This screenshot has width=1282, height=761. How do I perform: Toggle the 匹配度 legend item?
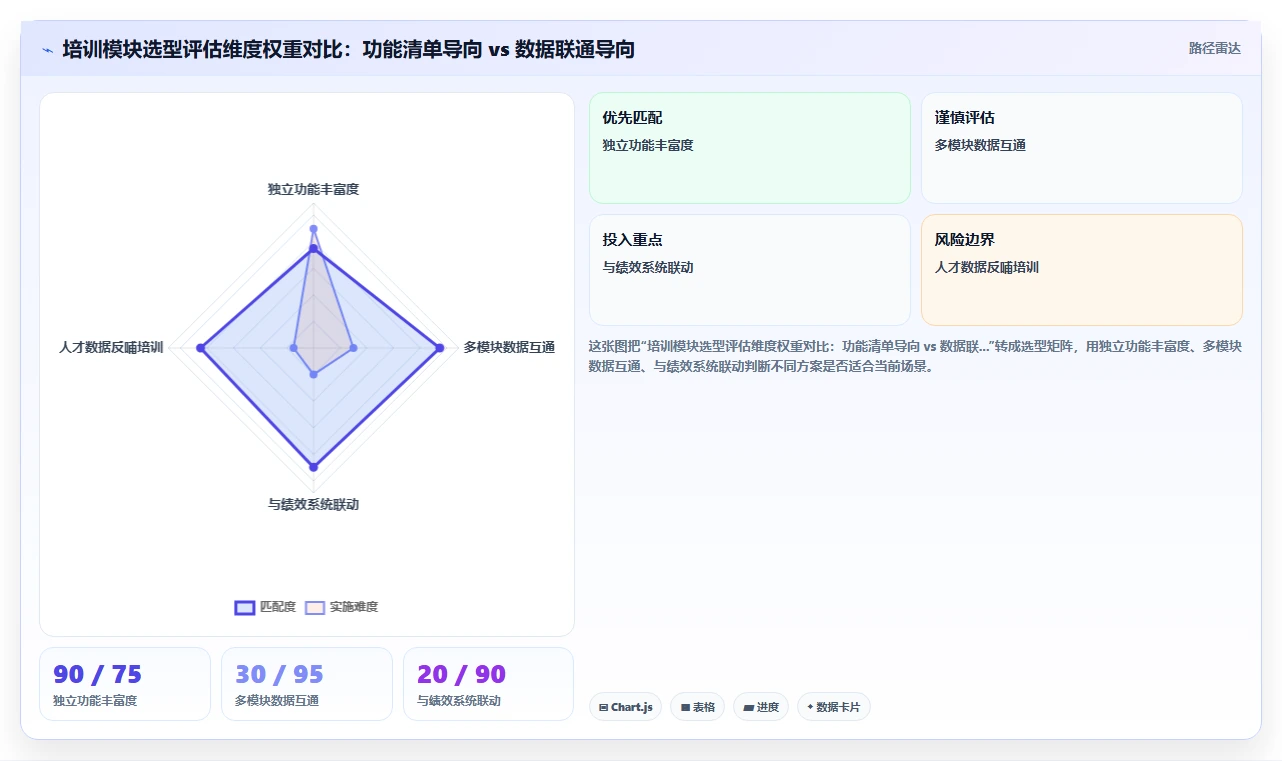[265, 607]
